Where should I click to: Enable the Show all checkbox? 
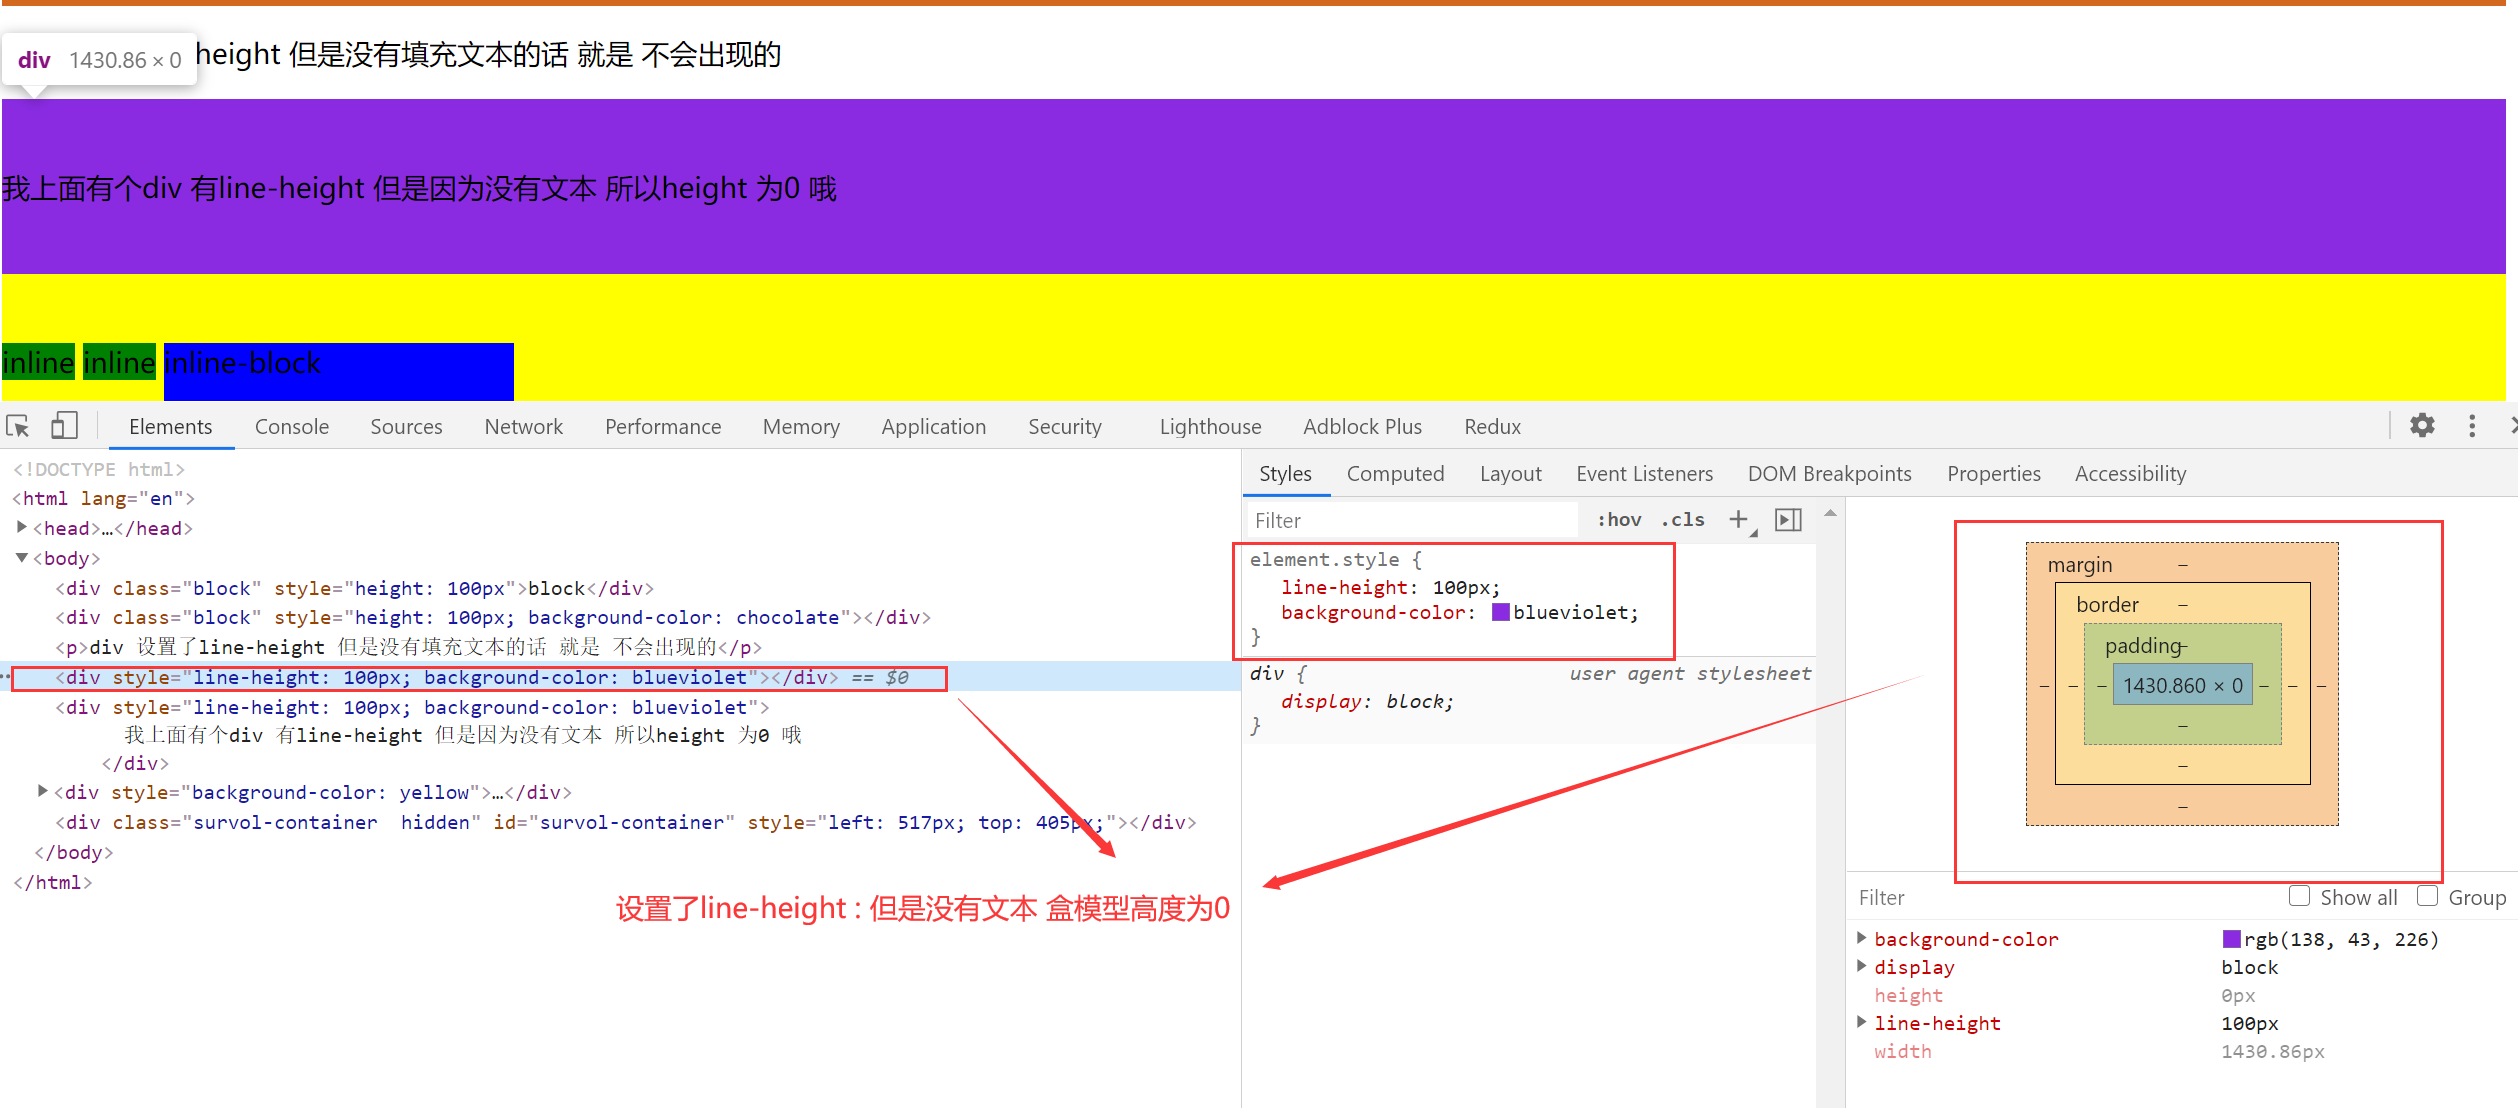(2299, 896)
